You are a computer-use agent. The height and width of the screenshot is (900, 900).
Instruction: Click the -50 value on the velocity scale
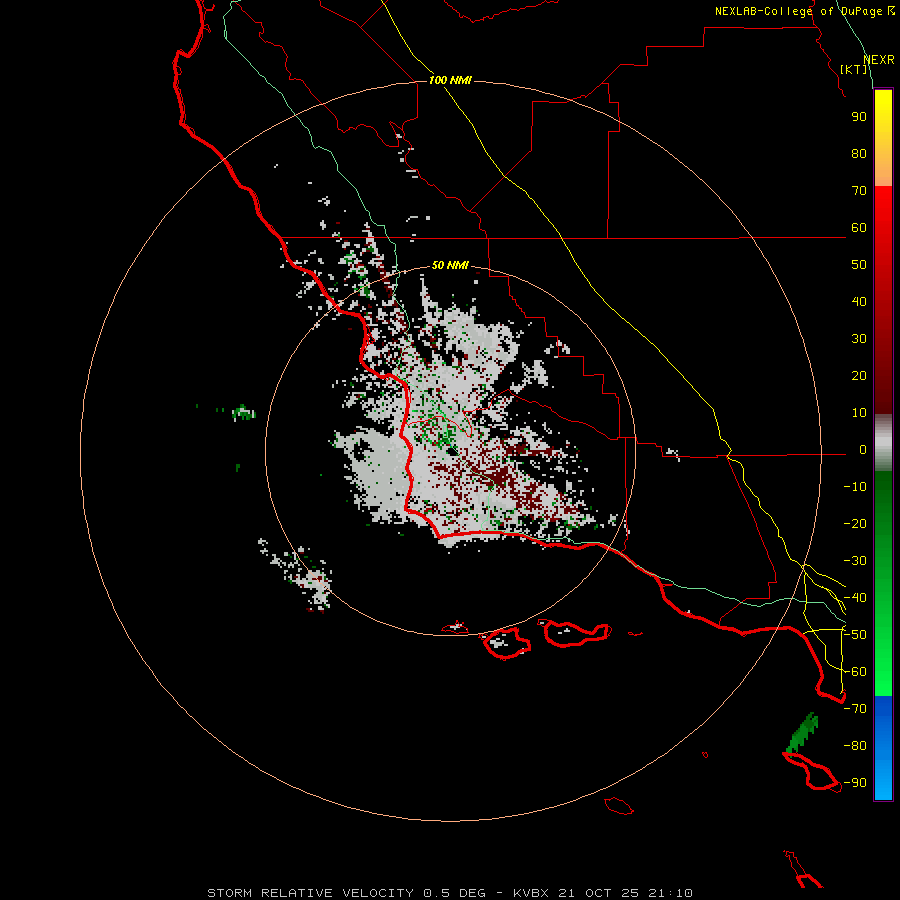tap(855, 635)
